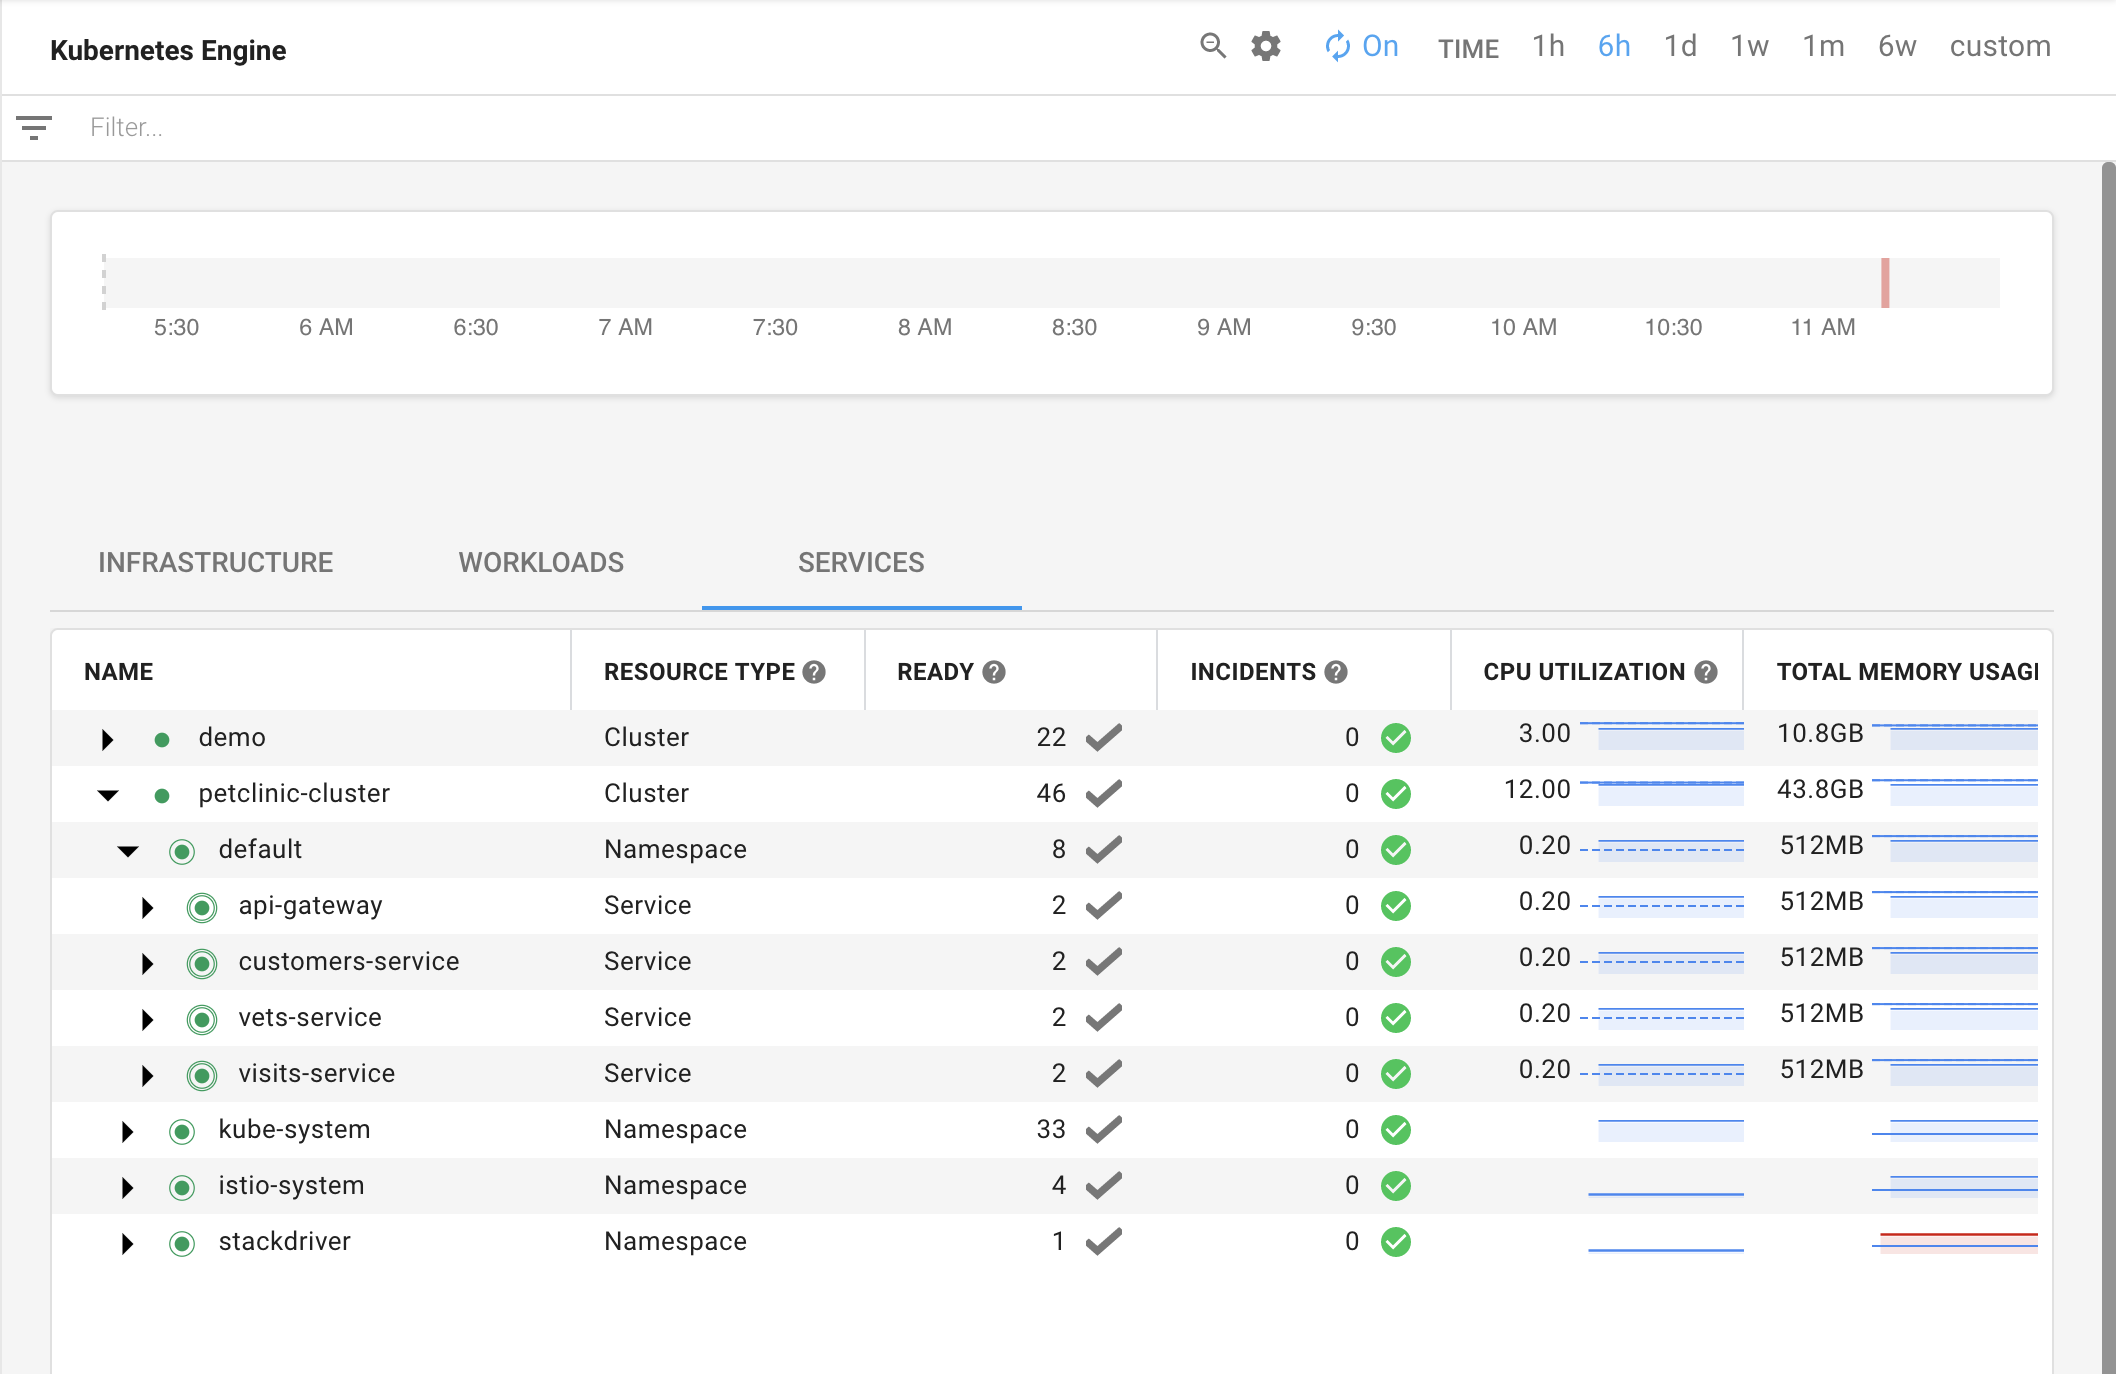
Task: Click the green incidents checkmark for customers-service
Action: click(1396, 959)
